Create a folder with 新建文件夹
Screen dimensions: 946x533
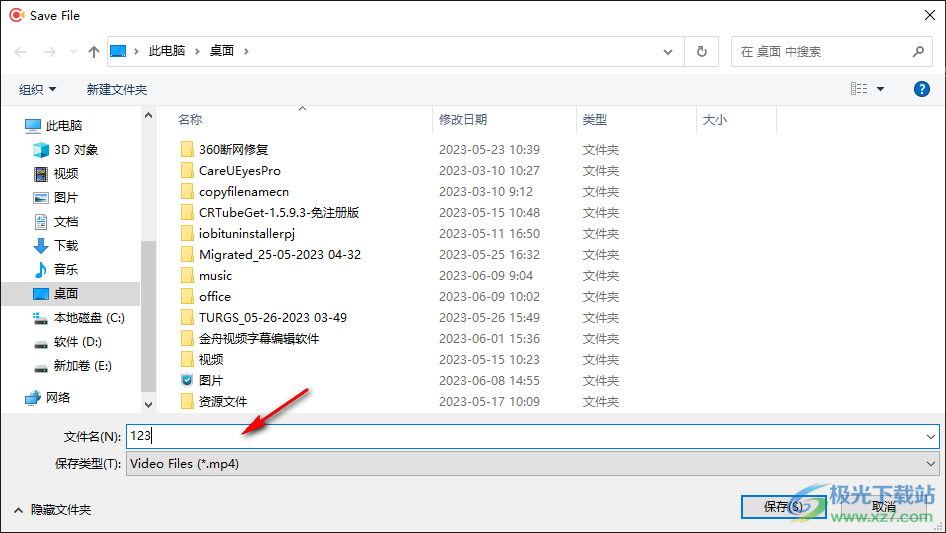tap(116, 89)
